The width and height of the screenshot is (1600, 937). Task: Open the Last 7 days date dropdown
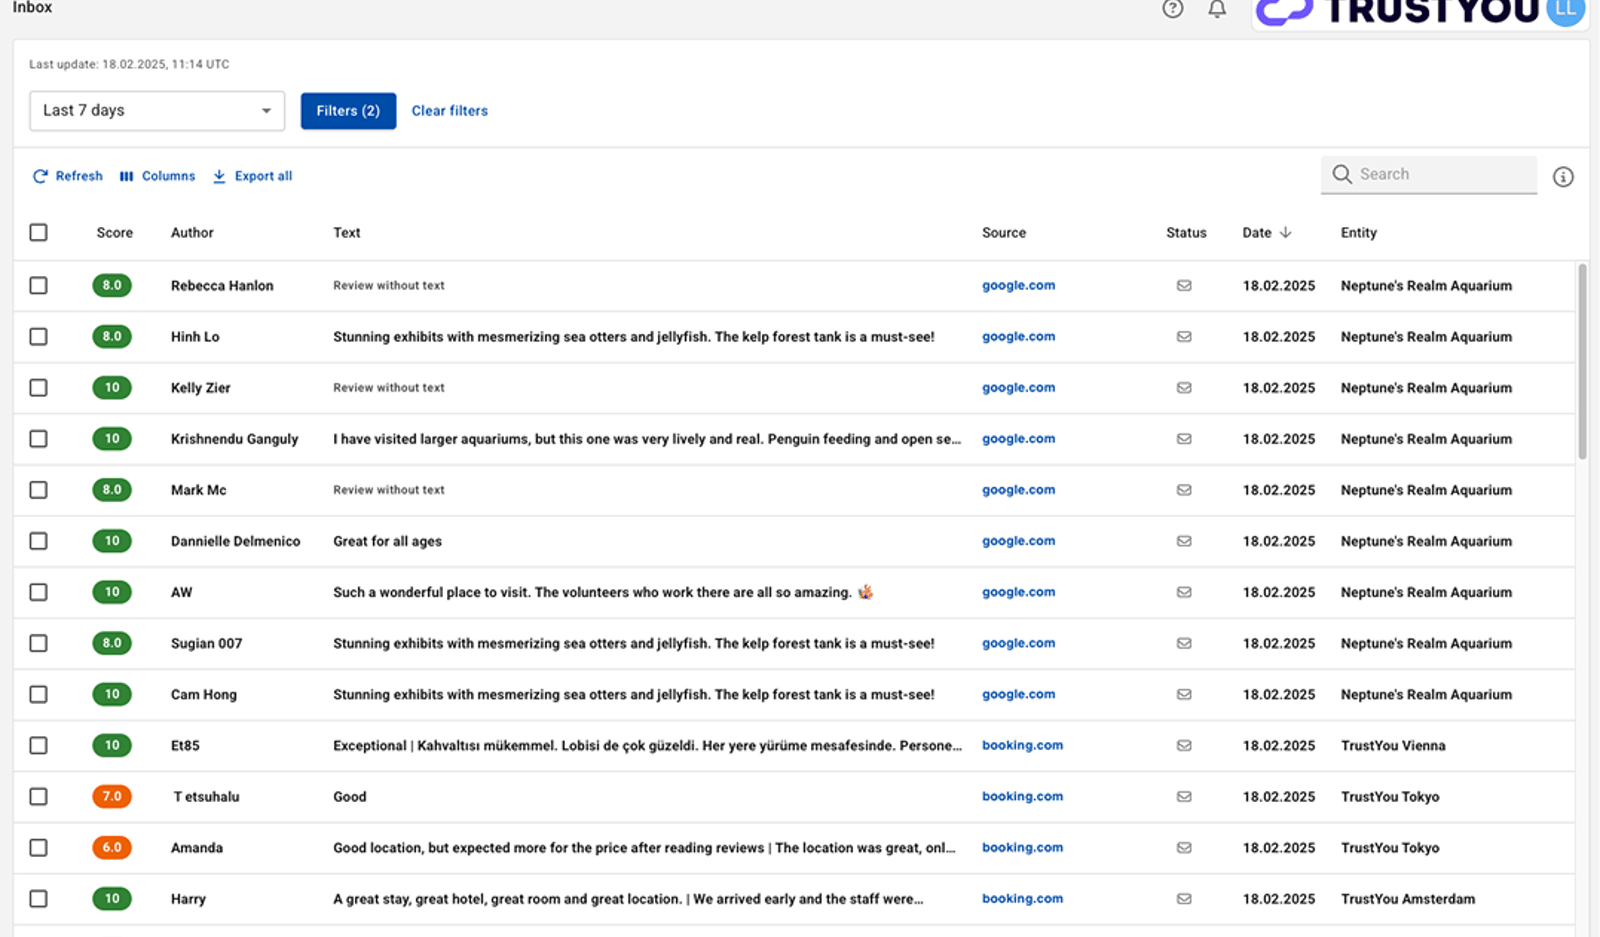click(157, 110)
